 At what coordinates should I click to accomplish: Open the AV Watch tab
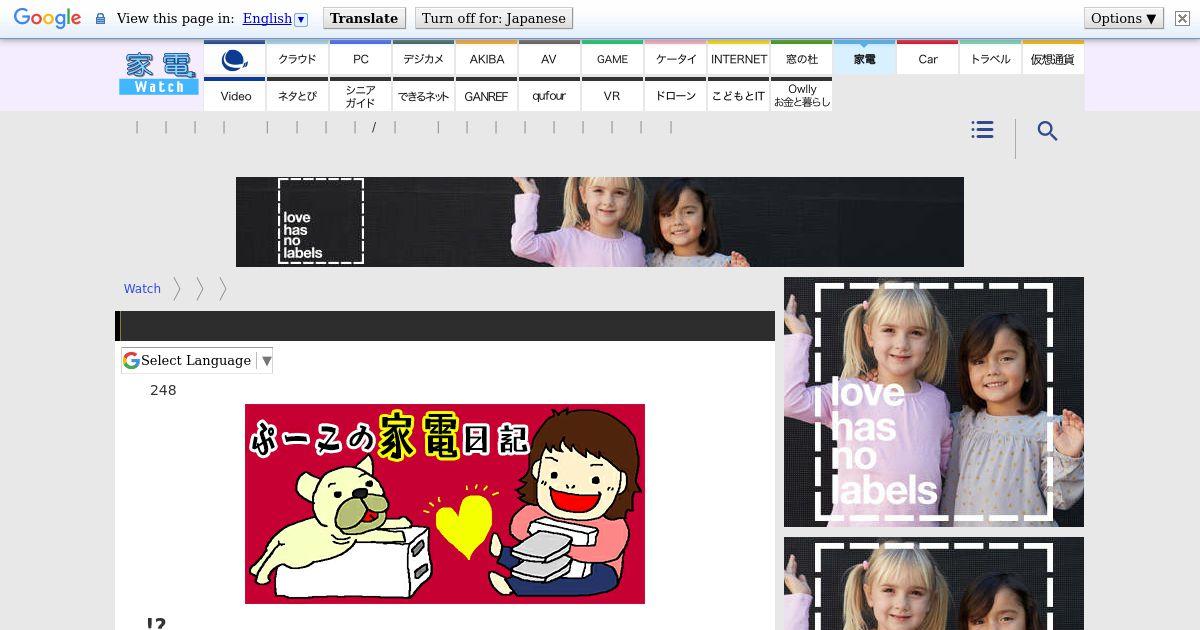(549, 59)
